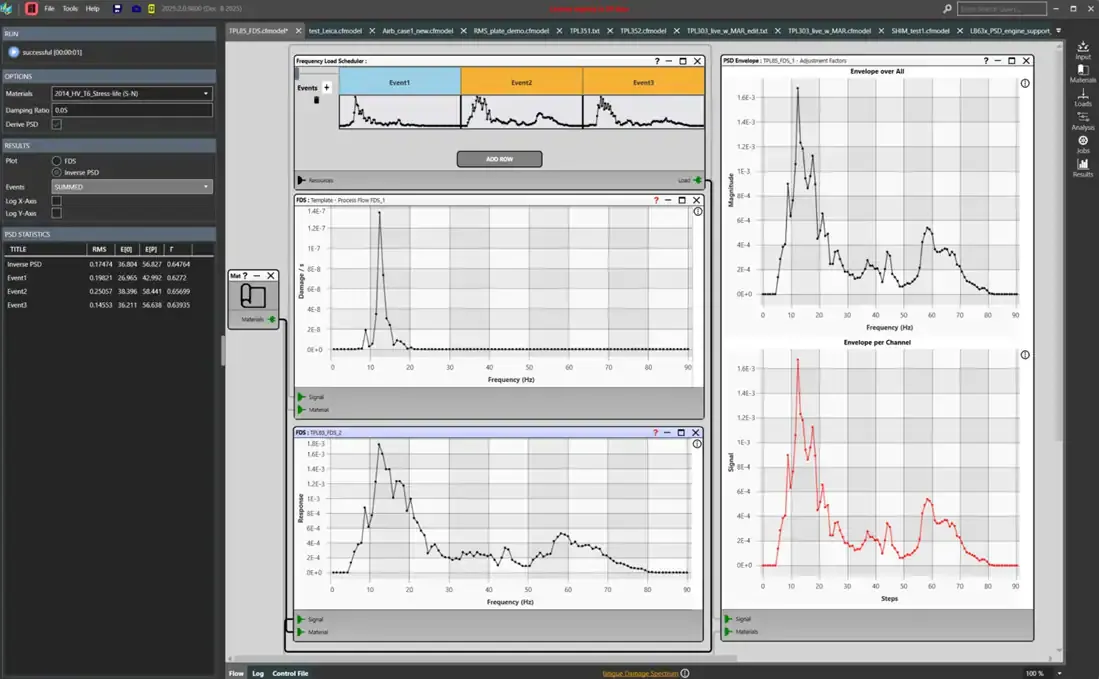Expand the tab overflow list arrow

click(1058, 31)
